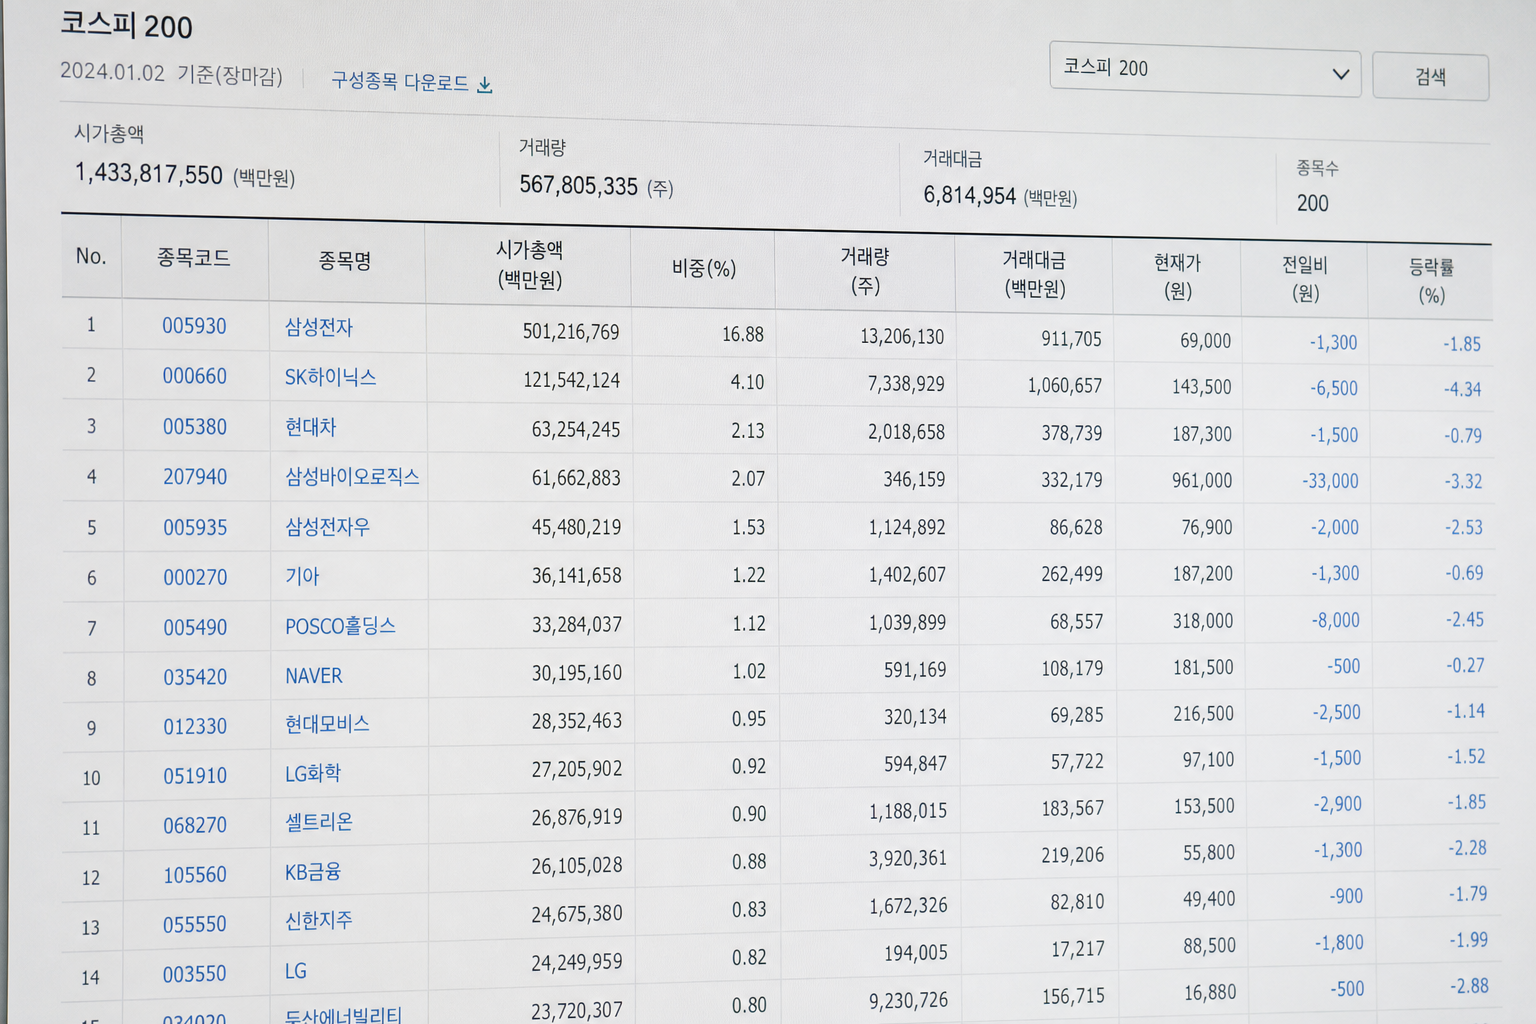Open stock code 035420 link

(x=195, y=677)
